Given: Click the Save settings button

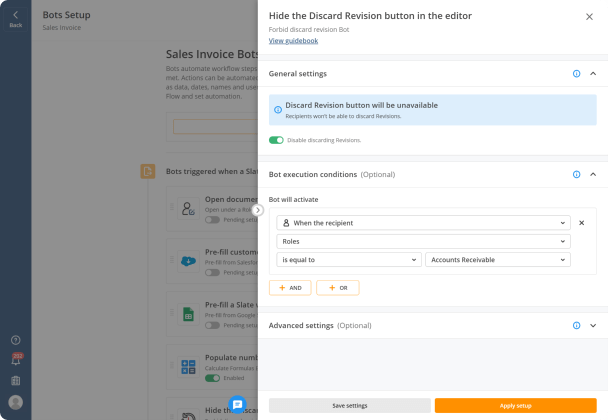Looking at the screenshot, I should pyautogui.click(x=350, y=406).
